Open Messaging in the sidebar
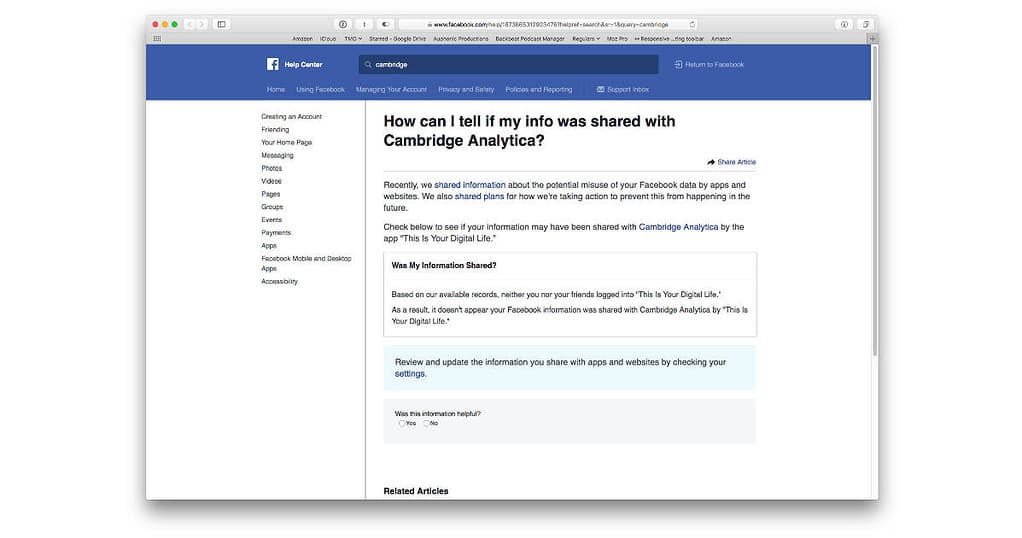 coord(277,155)
